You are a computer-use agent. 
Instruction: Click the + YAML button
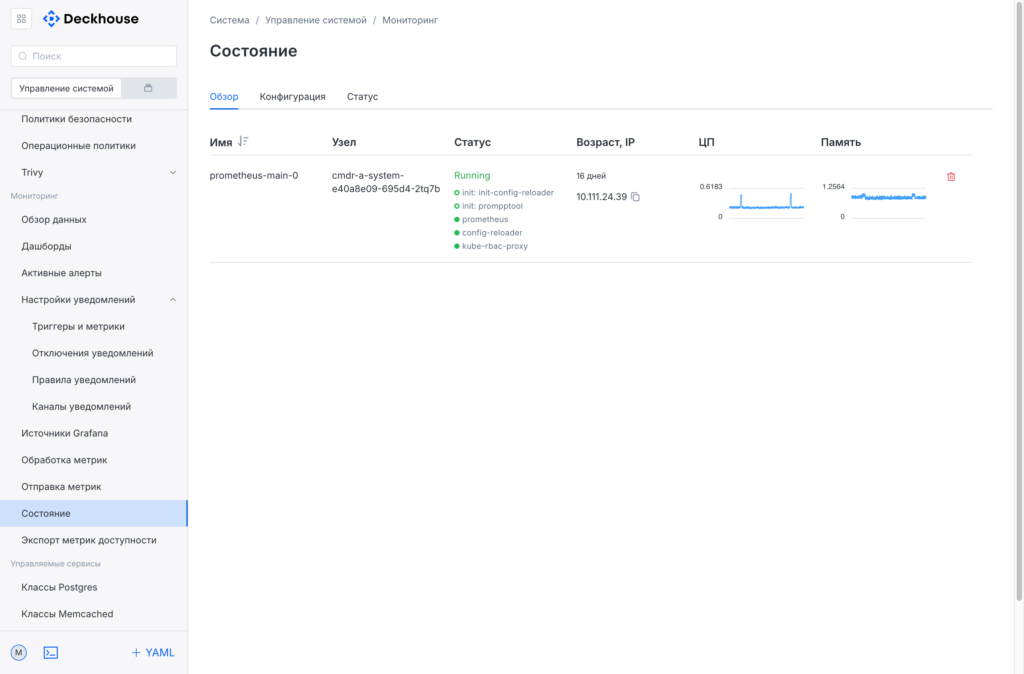[x=153, y=652]
